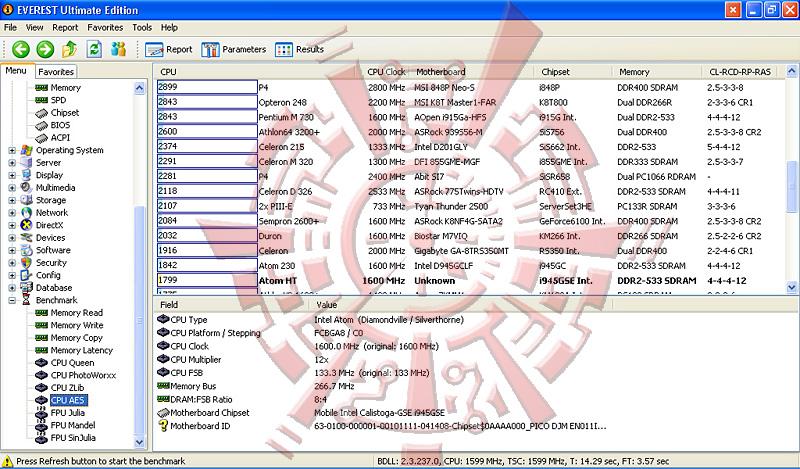
Task: Sort results by CPU column header
Action: tap(258, 72)
